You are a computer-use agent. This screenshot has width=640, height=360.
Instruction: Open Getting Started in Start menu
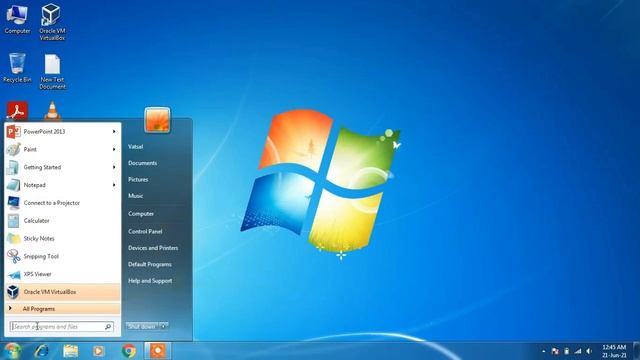tap(62, 167)
